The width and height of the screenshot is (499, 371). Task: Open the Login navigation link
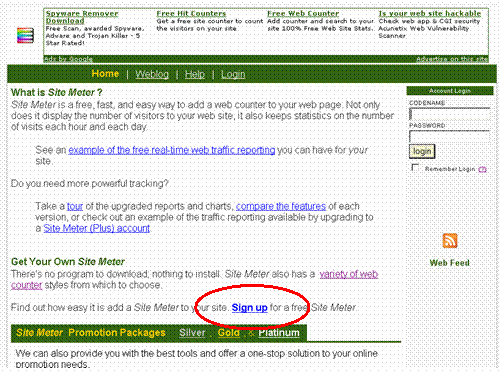click(233, 74)
